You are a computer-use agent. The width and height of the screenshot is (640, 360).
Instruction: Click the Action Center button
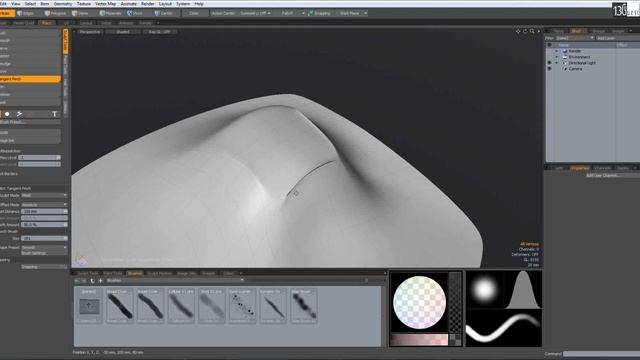(x=223, y=13)
